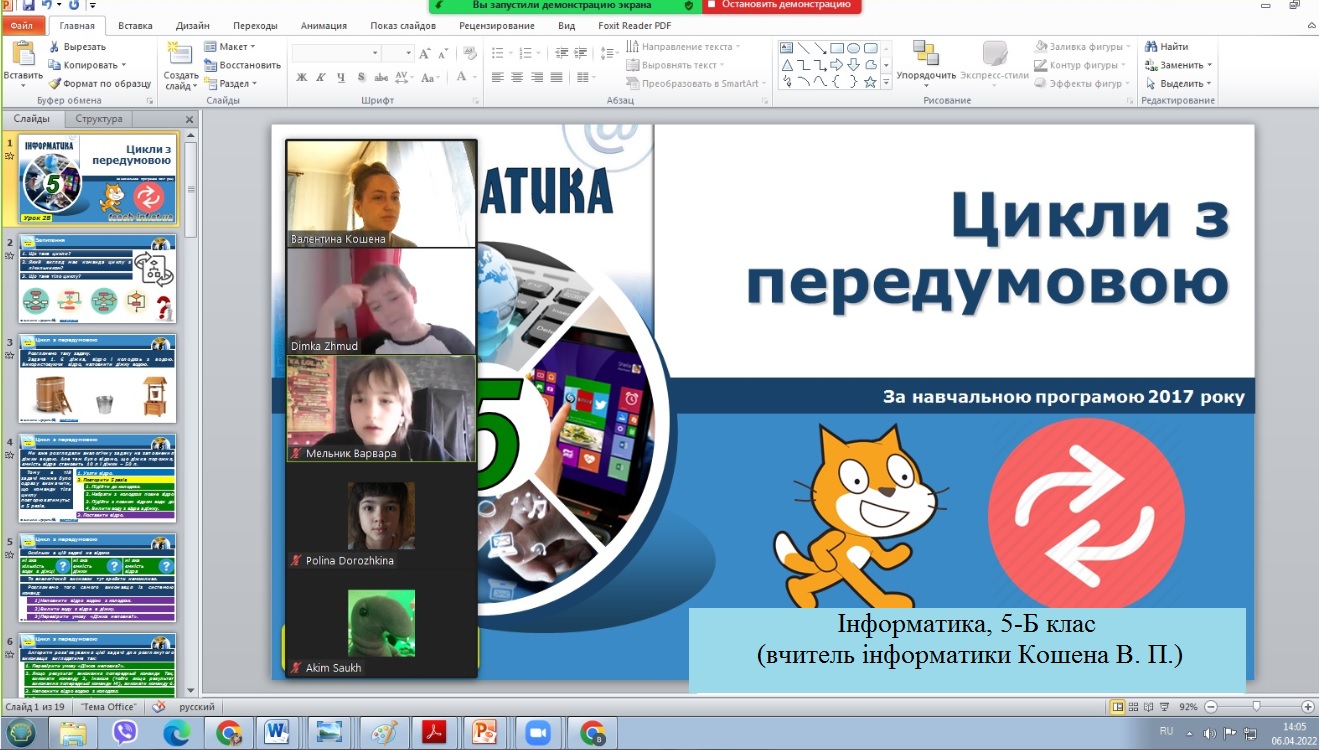Expand the Section (Раздел) dropdown

[x=232, y=84]
